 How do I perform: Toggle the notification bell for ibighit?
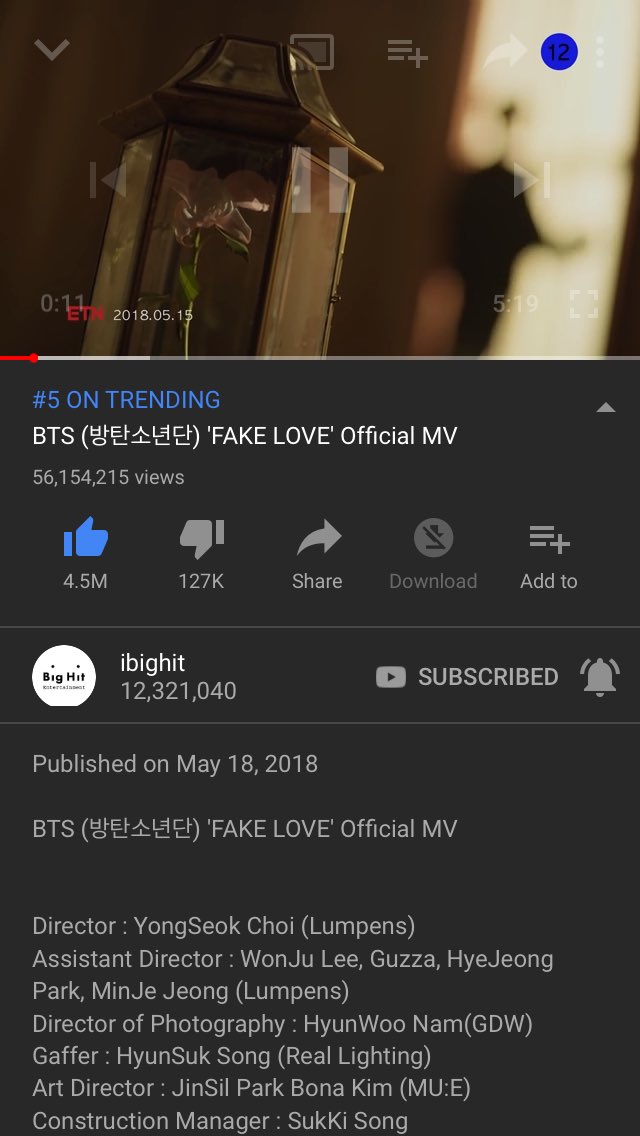click(599, 677)
